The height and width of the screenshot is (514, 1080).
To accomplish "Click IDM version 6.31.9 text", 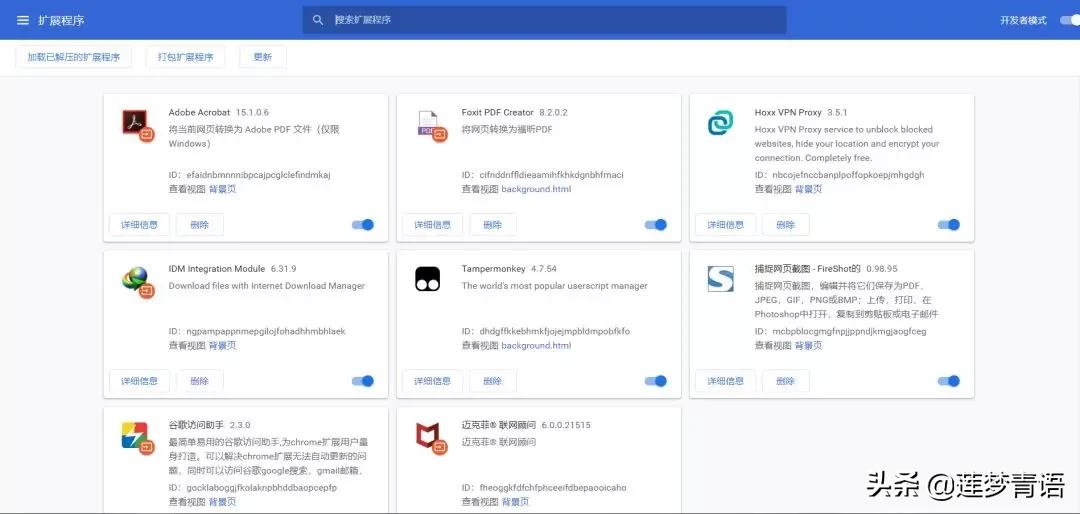I will (283, 269).
